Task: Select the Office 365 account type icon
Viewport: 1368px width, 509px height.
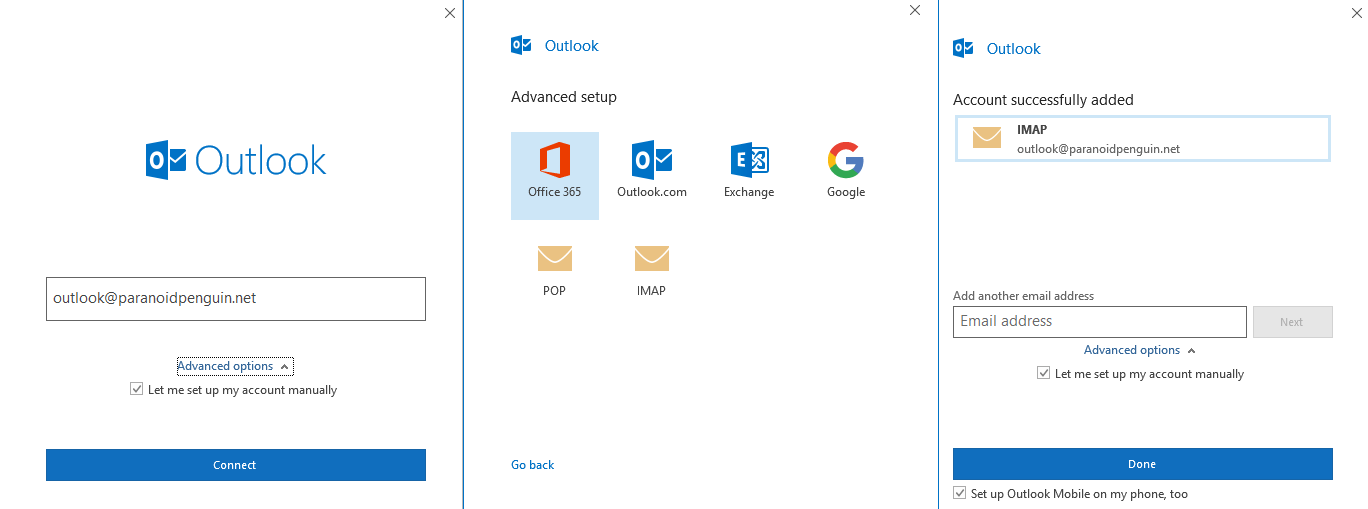Action: coord(554,160)
